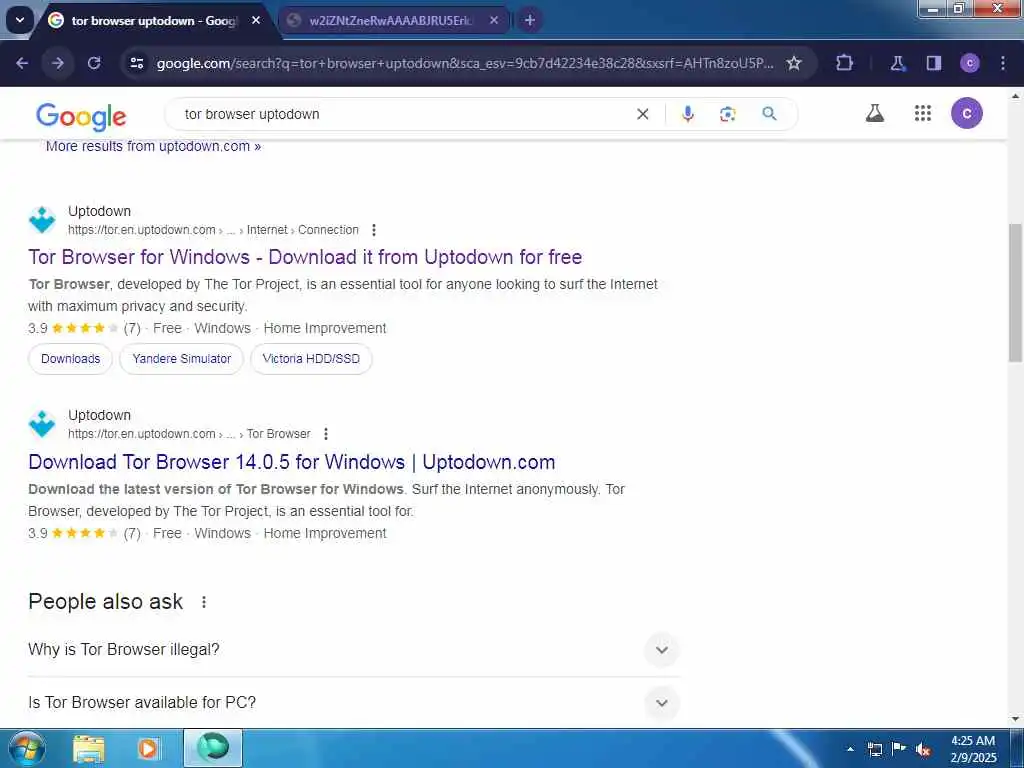Select the Victoria HDD/SSD chip
This screenshot has width=1024, height=768.
(311, 359)
